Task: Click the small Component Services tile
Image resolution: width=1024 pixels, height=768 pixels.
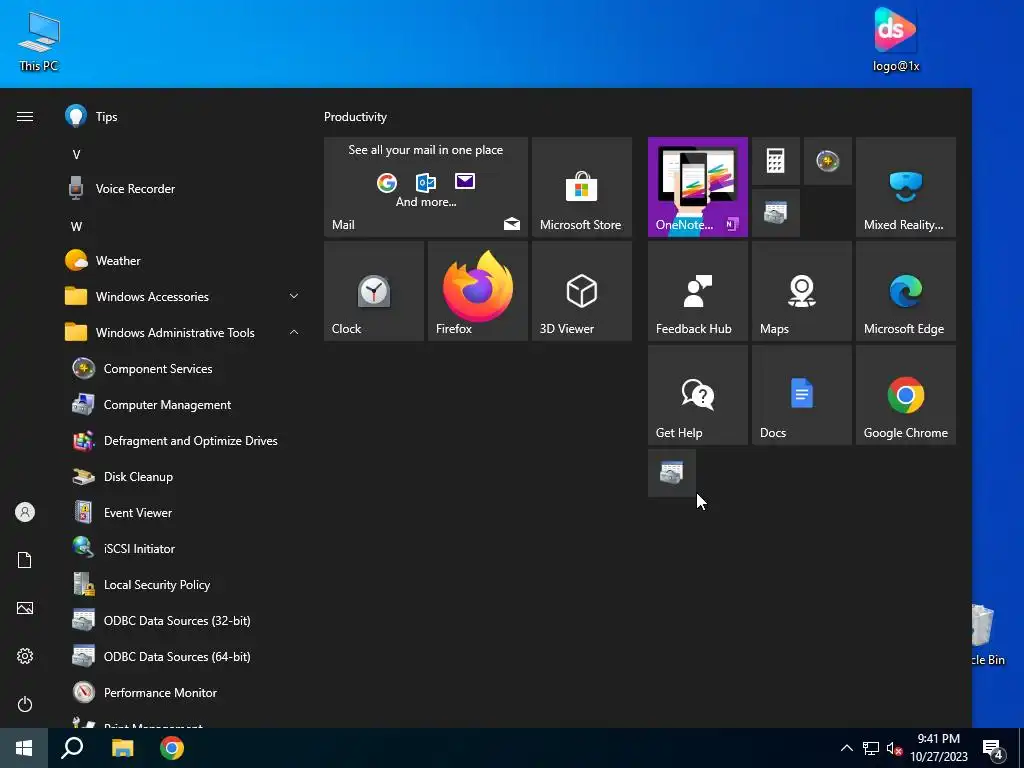Action: pyautogui.click(x=827, y=161)
